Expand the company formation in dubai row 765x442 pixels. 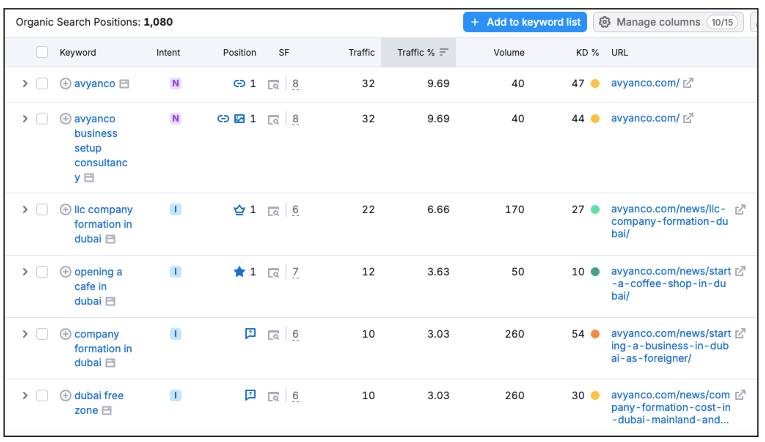pos(25,334)
